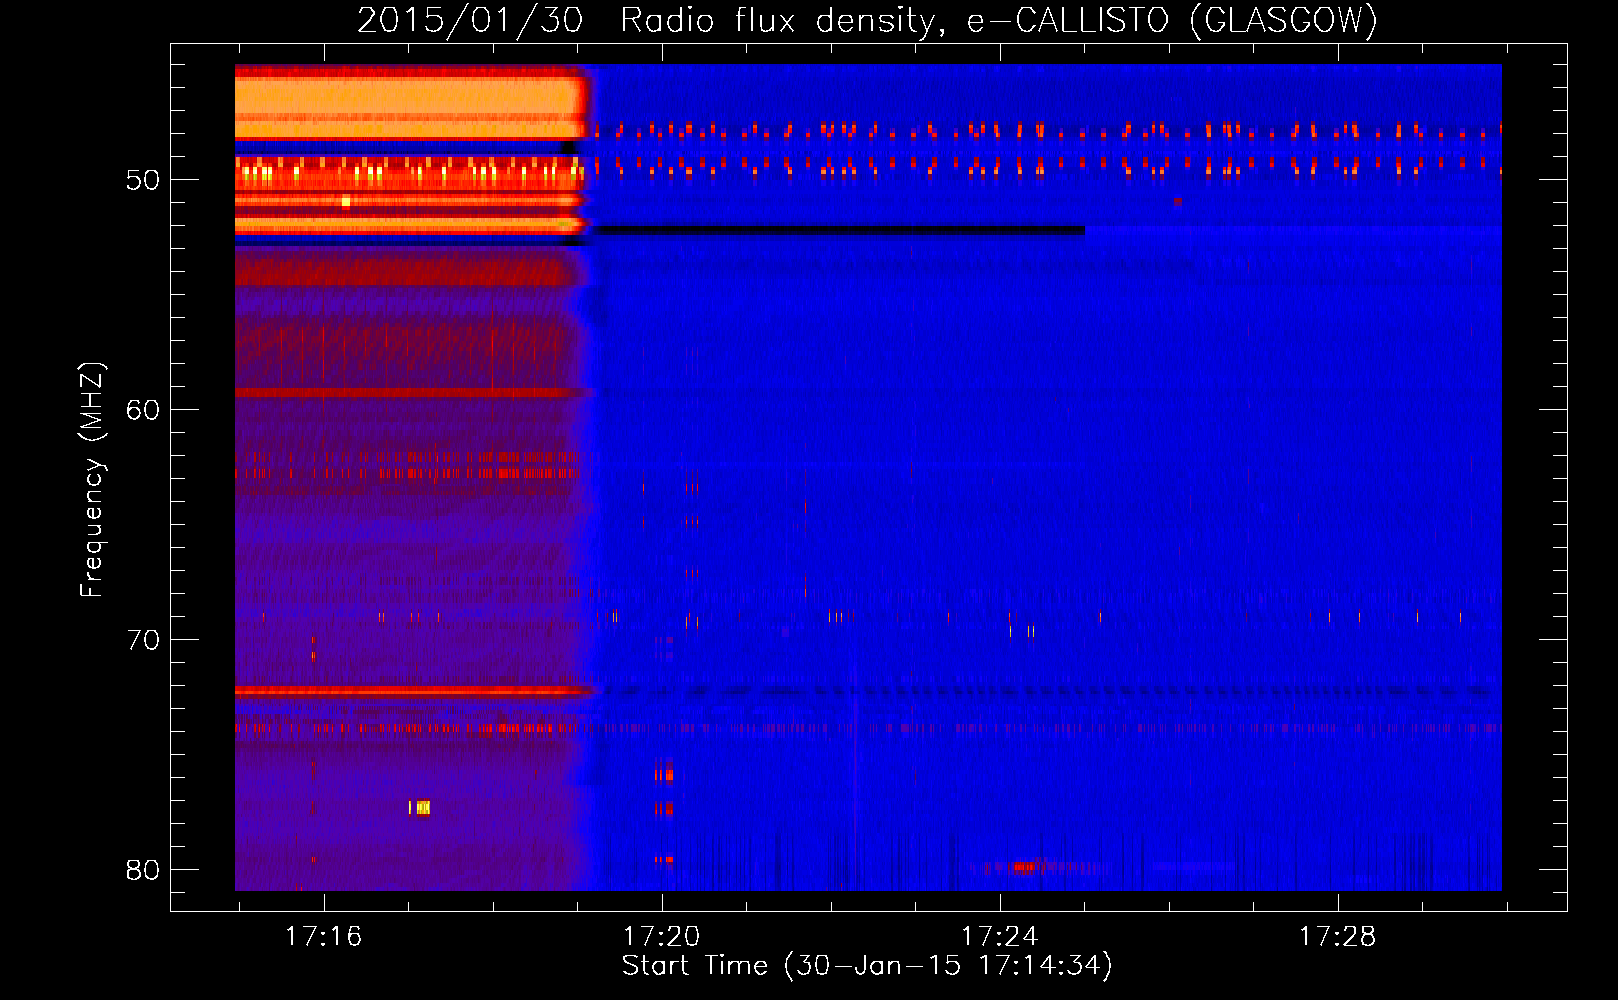The width and height of the screenshot is (1618, 1000).
Task: Click the 60 frequency tick label
Action: [143, 410]
